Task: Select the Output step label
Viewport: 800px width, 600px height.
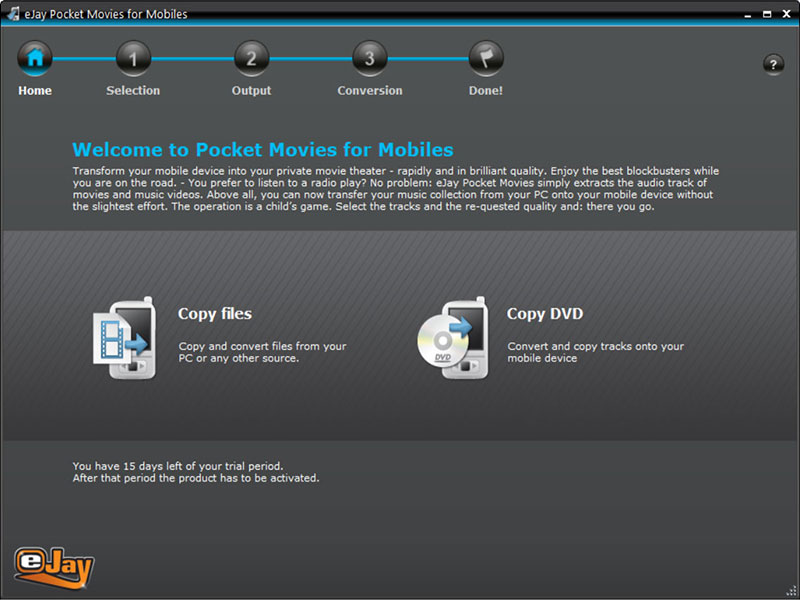Action: [252, 91]
